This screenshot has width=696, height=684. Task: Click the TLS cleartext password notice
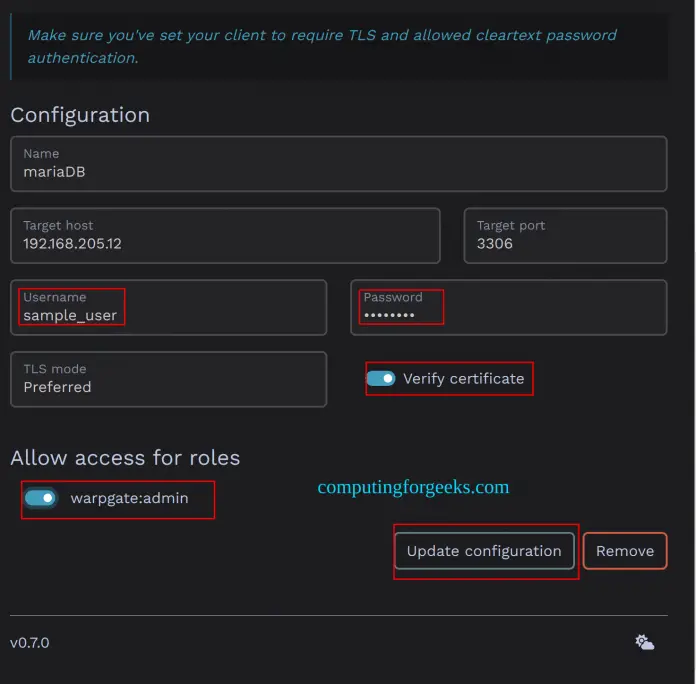point(322,46)
